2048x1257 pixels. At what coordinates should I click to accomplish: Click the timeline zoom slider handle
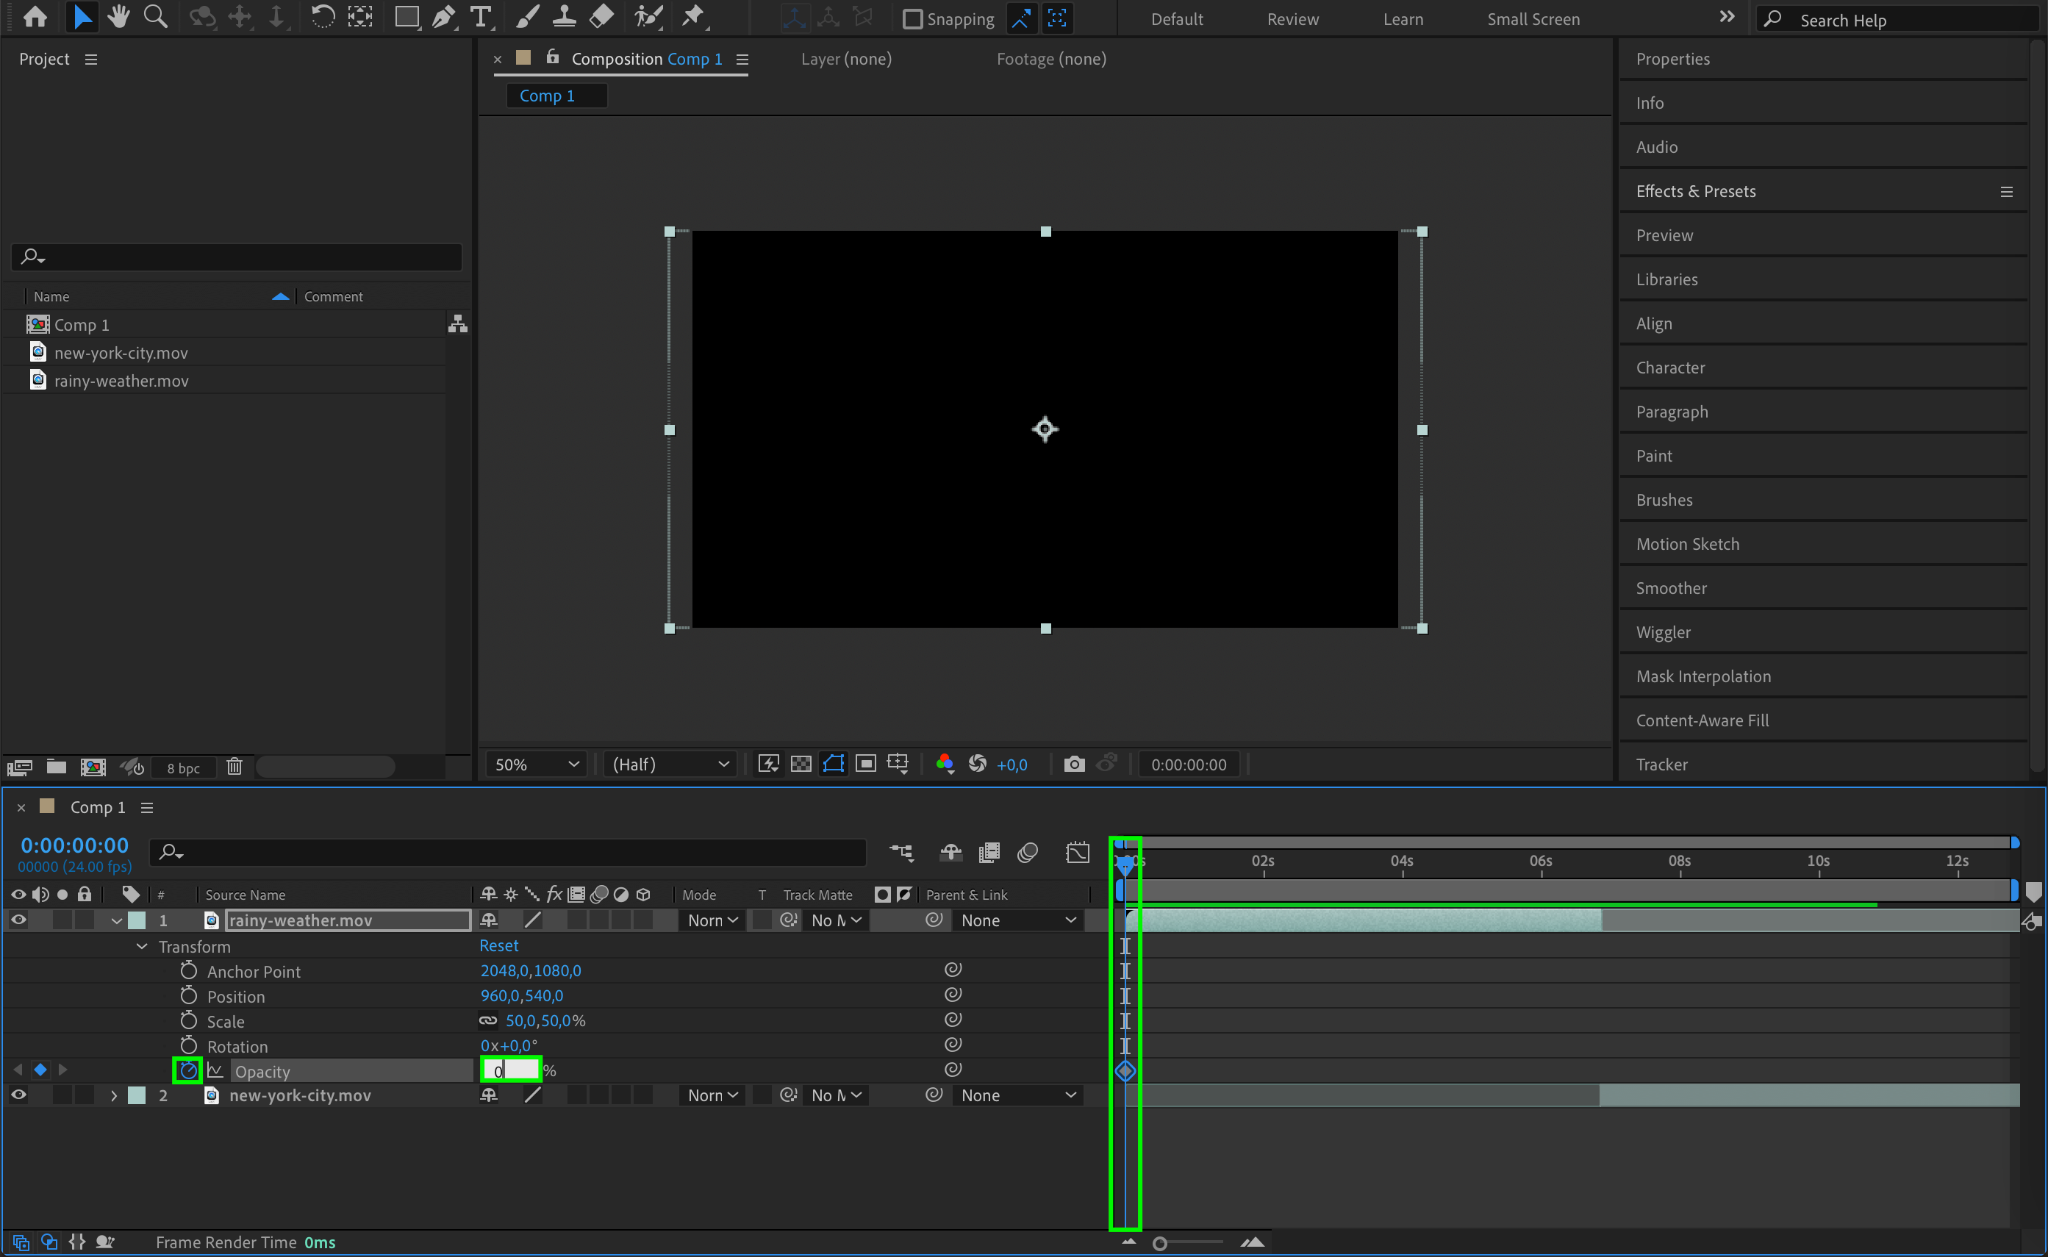pyautogui.click(x=1160, y=1243)
